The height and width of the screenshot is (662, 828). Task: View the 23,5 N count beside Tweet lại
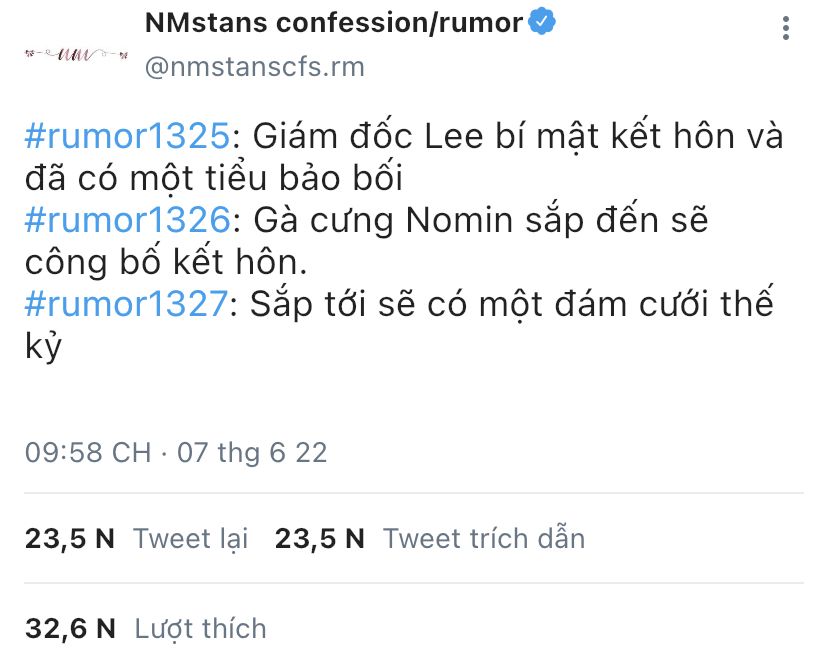coord(70,539)
